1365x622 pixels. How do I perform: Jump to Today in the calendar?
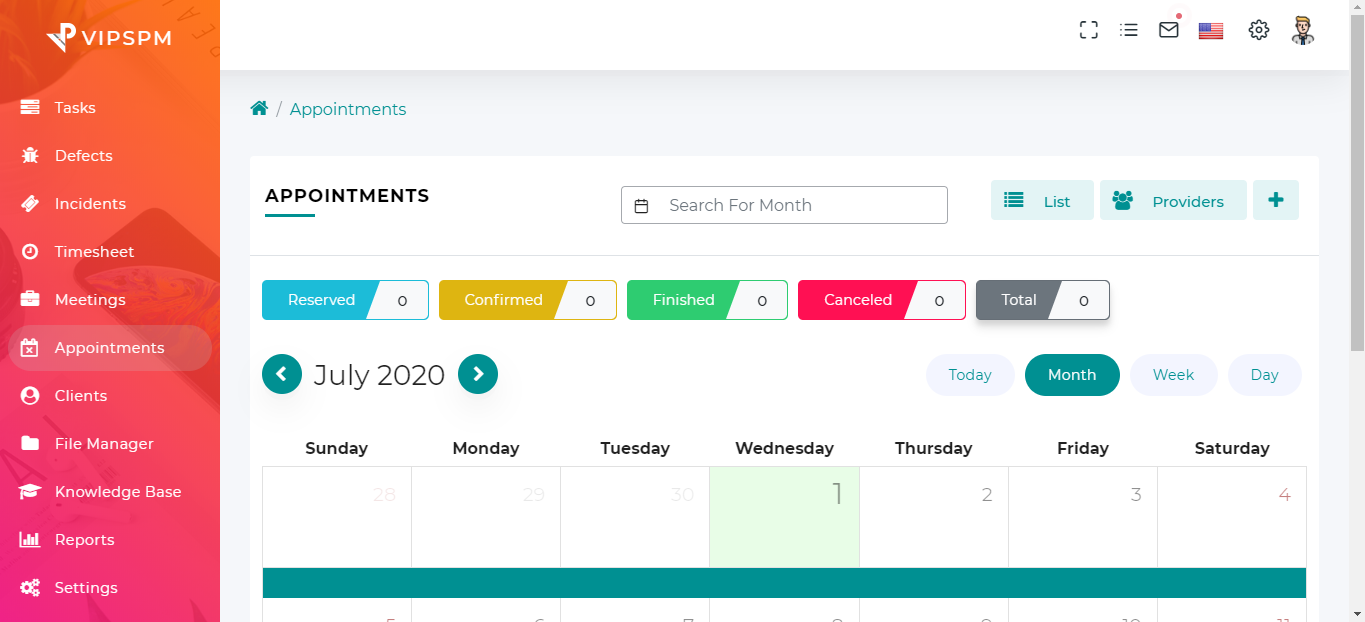click(x=970, y=375)
